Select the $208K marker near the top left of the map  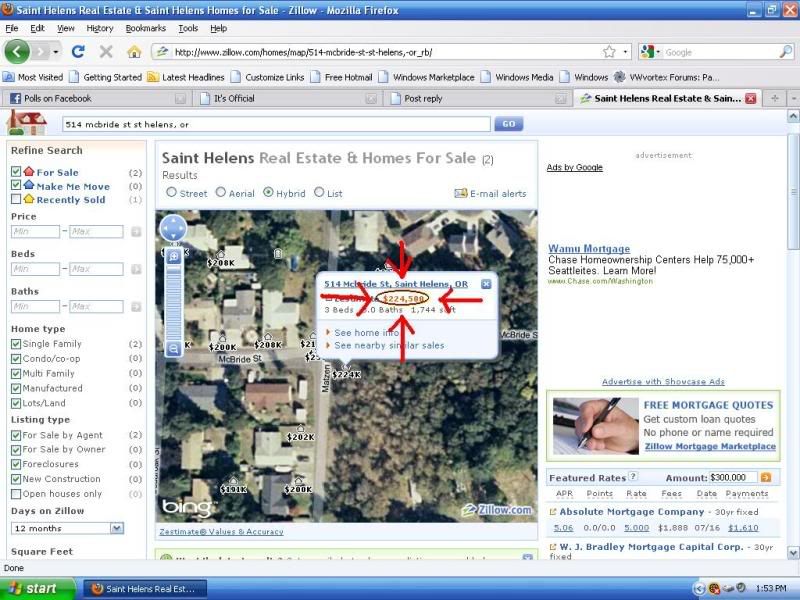[x=221, y=261]
